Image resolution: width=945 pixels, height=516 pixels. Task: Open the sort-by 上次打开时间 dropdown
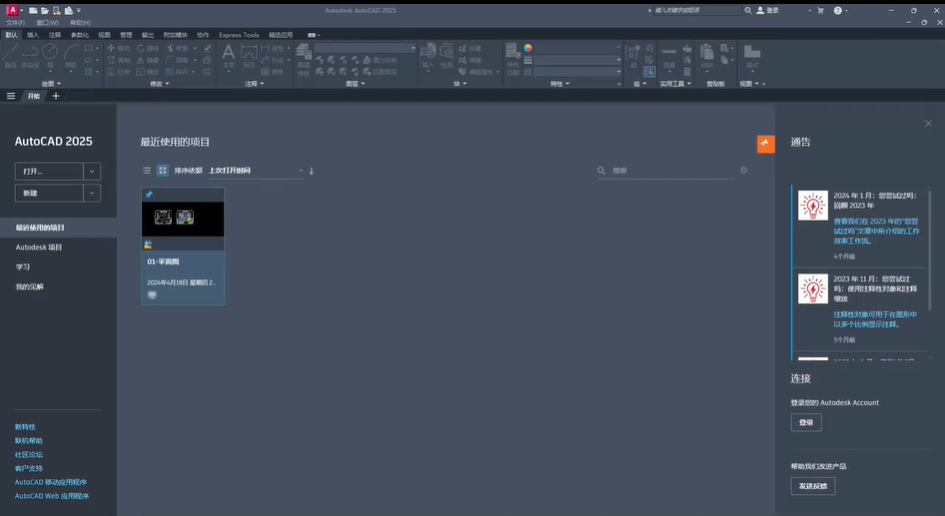pyautogui.click(x=256, y=171)
